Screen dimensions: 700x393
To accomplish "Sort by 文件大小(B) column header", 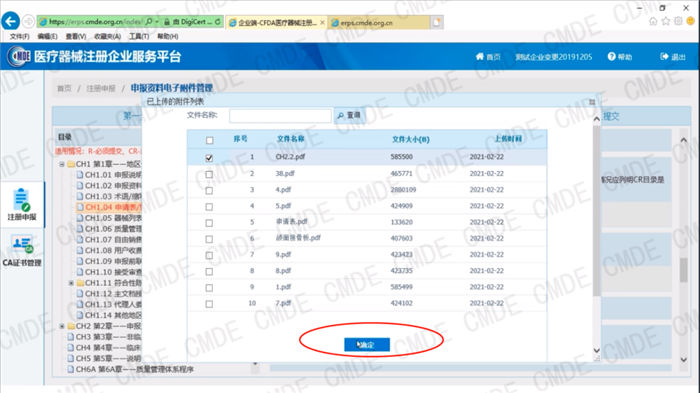I will 411,139.
